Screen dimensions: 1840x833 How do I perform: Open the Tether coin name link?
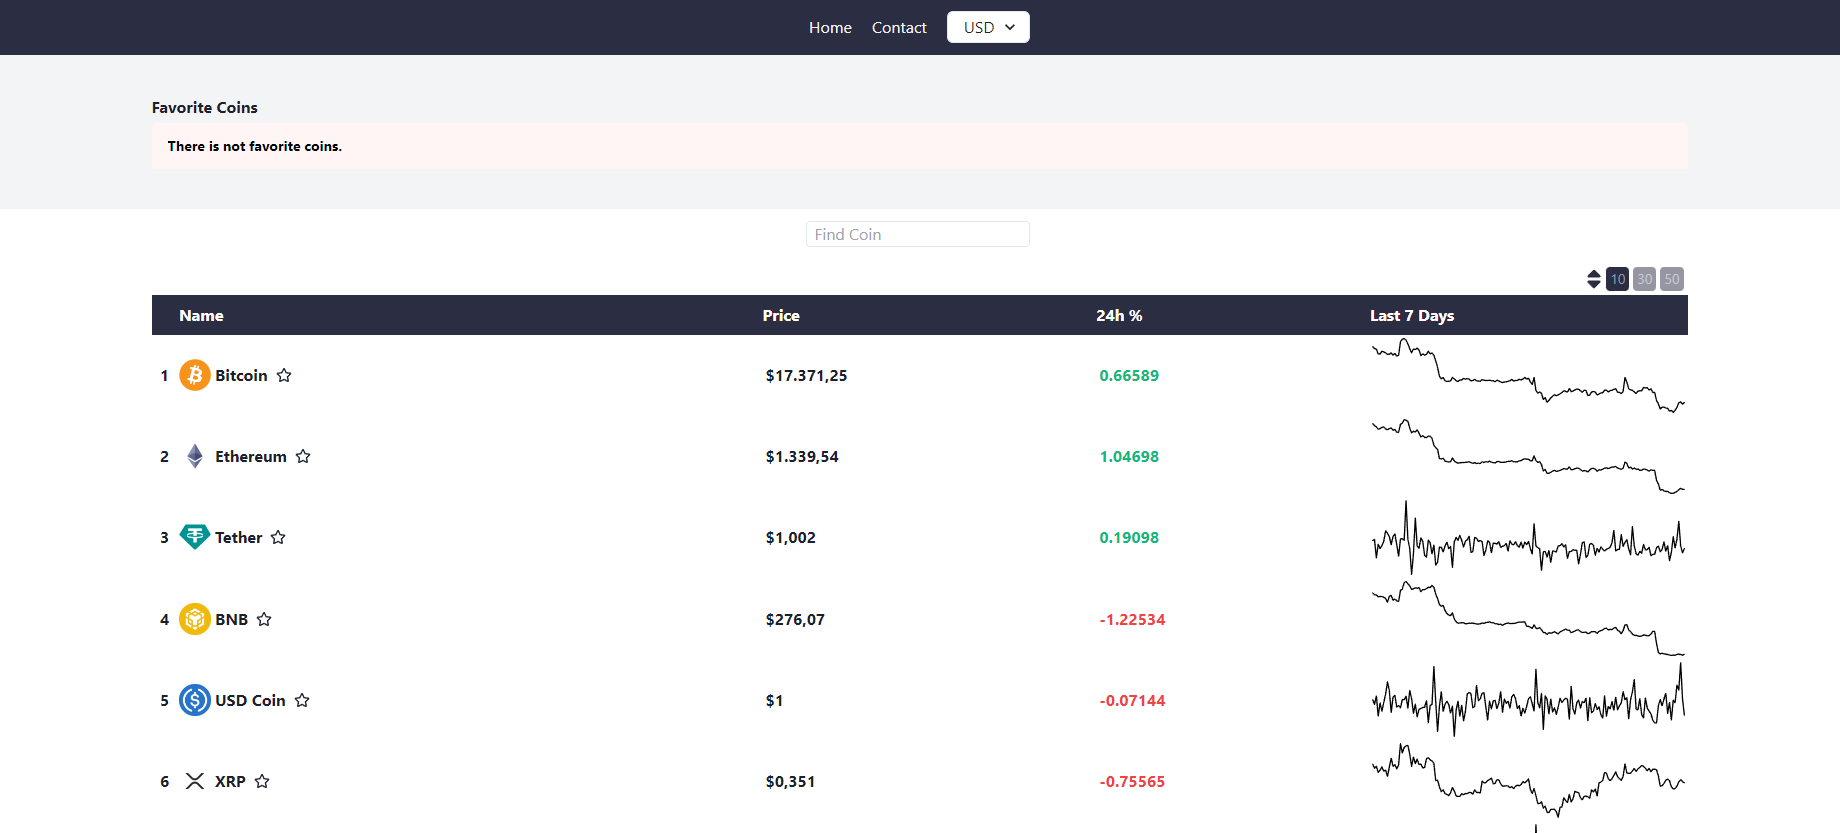[x=239, y=537]
